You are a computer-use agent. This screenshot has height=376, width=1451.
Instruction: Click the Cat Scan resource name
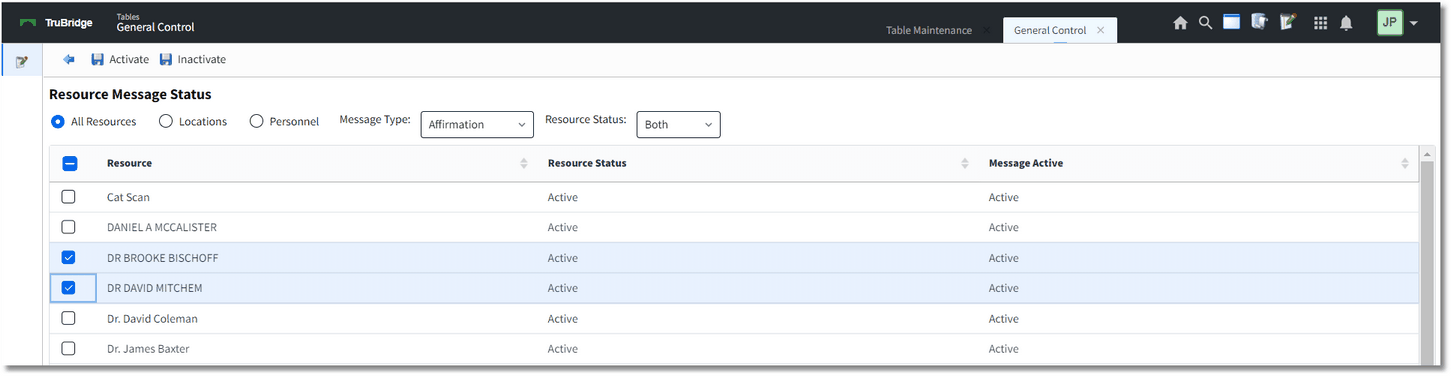click(128, 197)
